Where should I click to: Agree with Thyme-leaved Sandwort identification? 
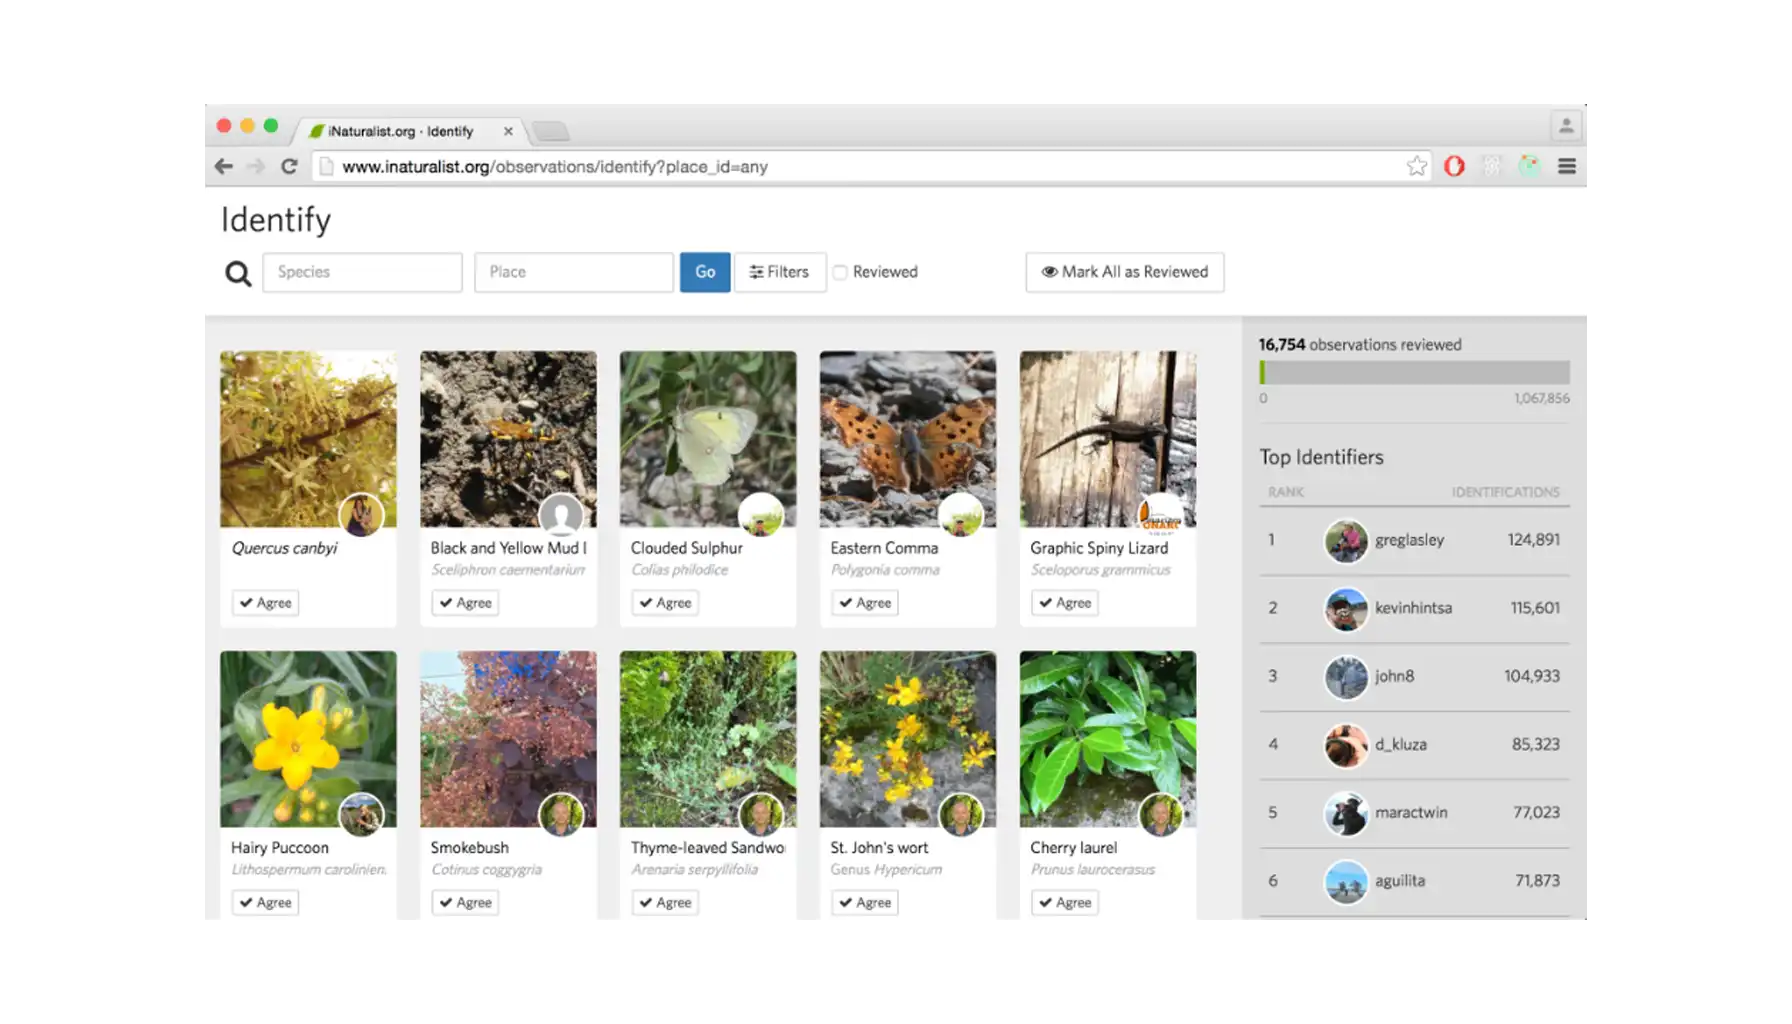pos(665,902)
